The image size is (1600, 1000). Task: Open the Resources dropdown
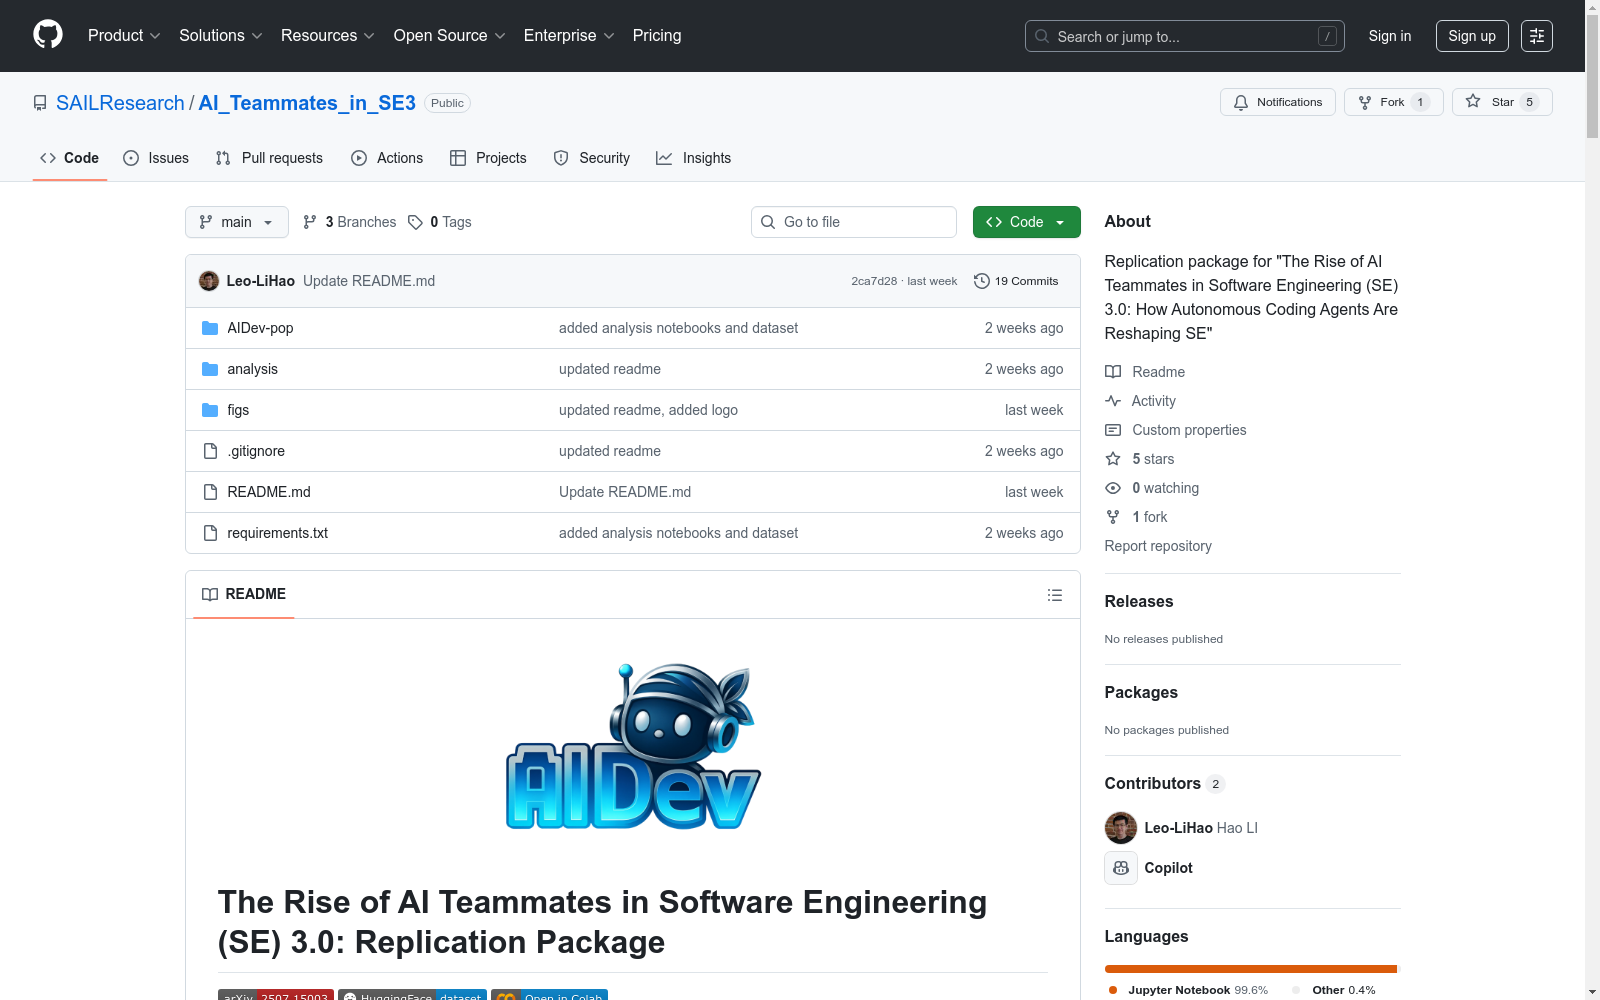click(x=328, y=36)
